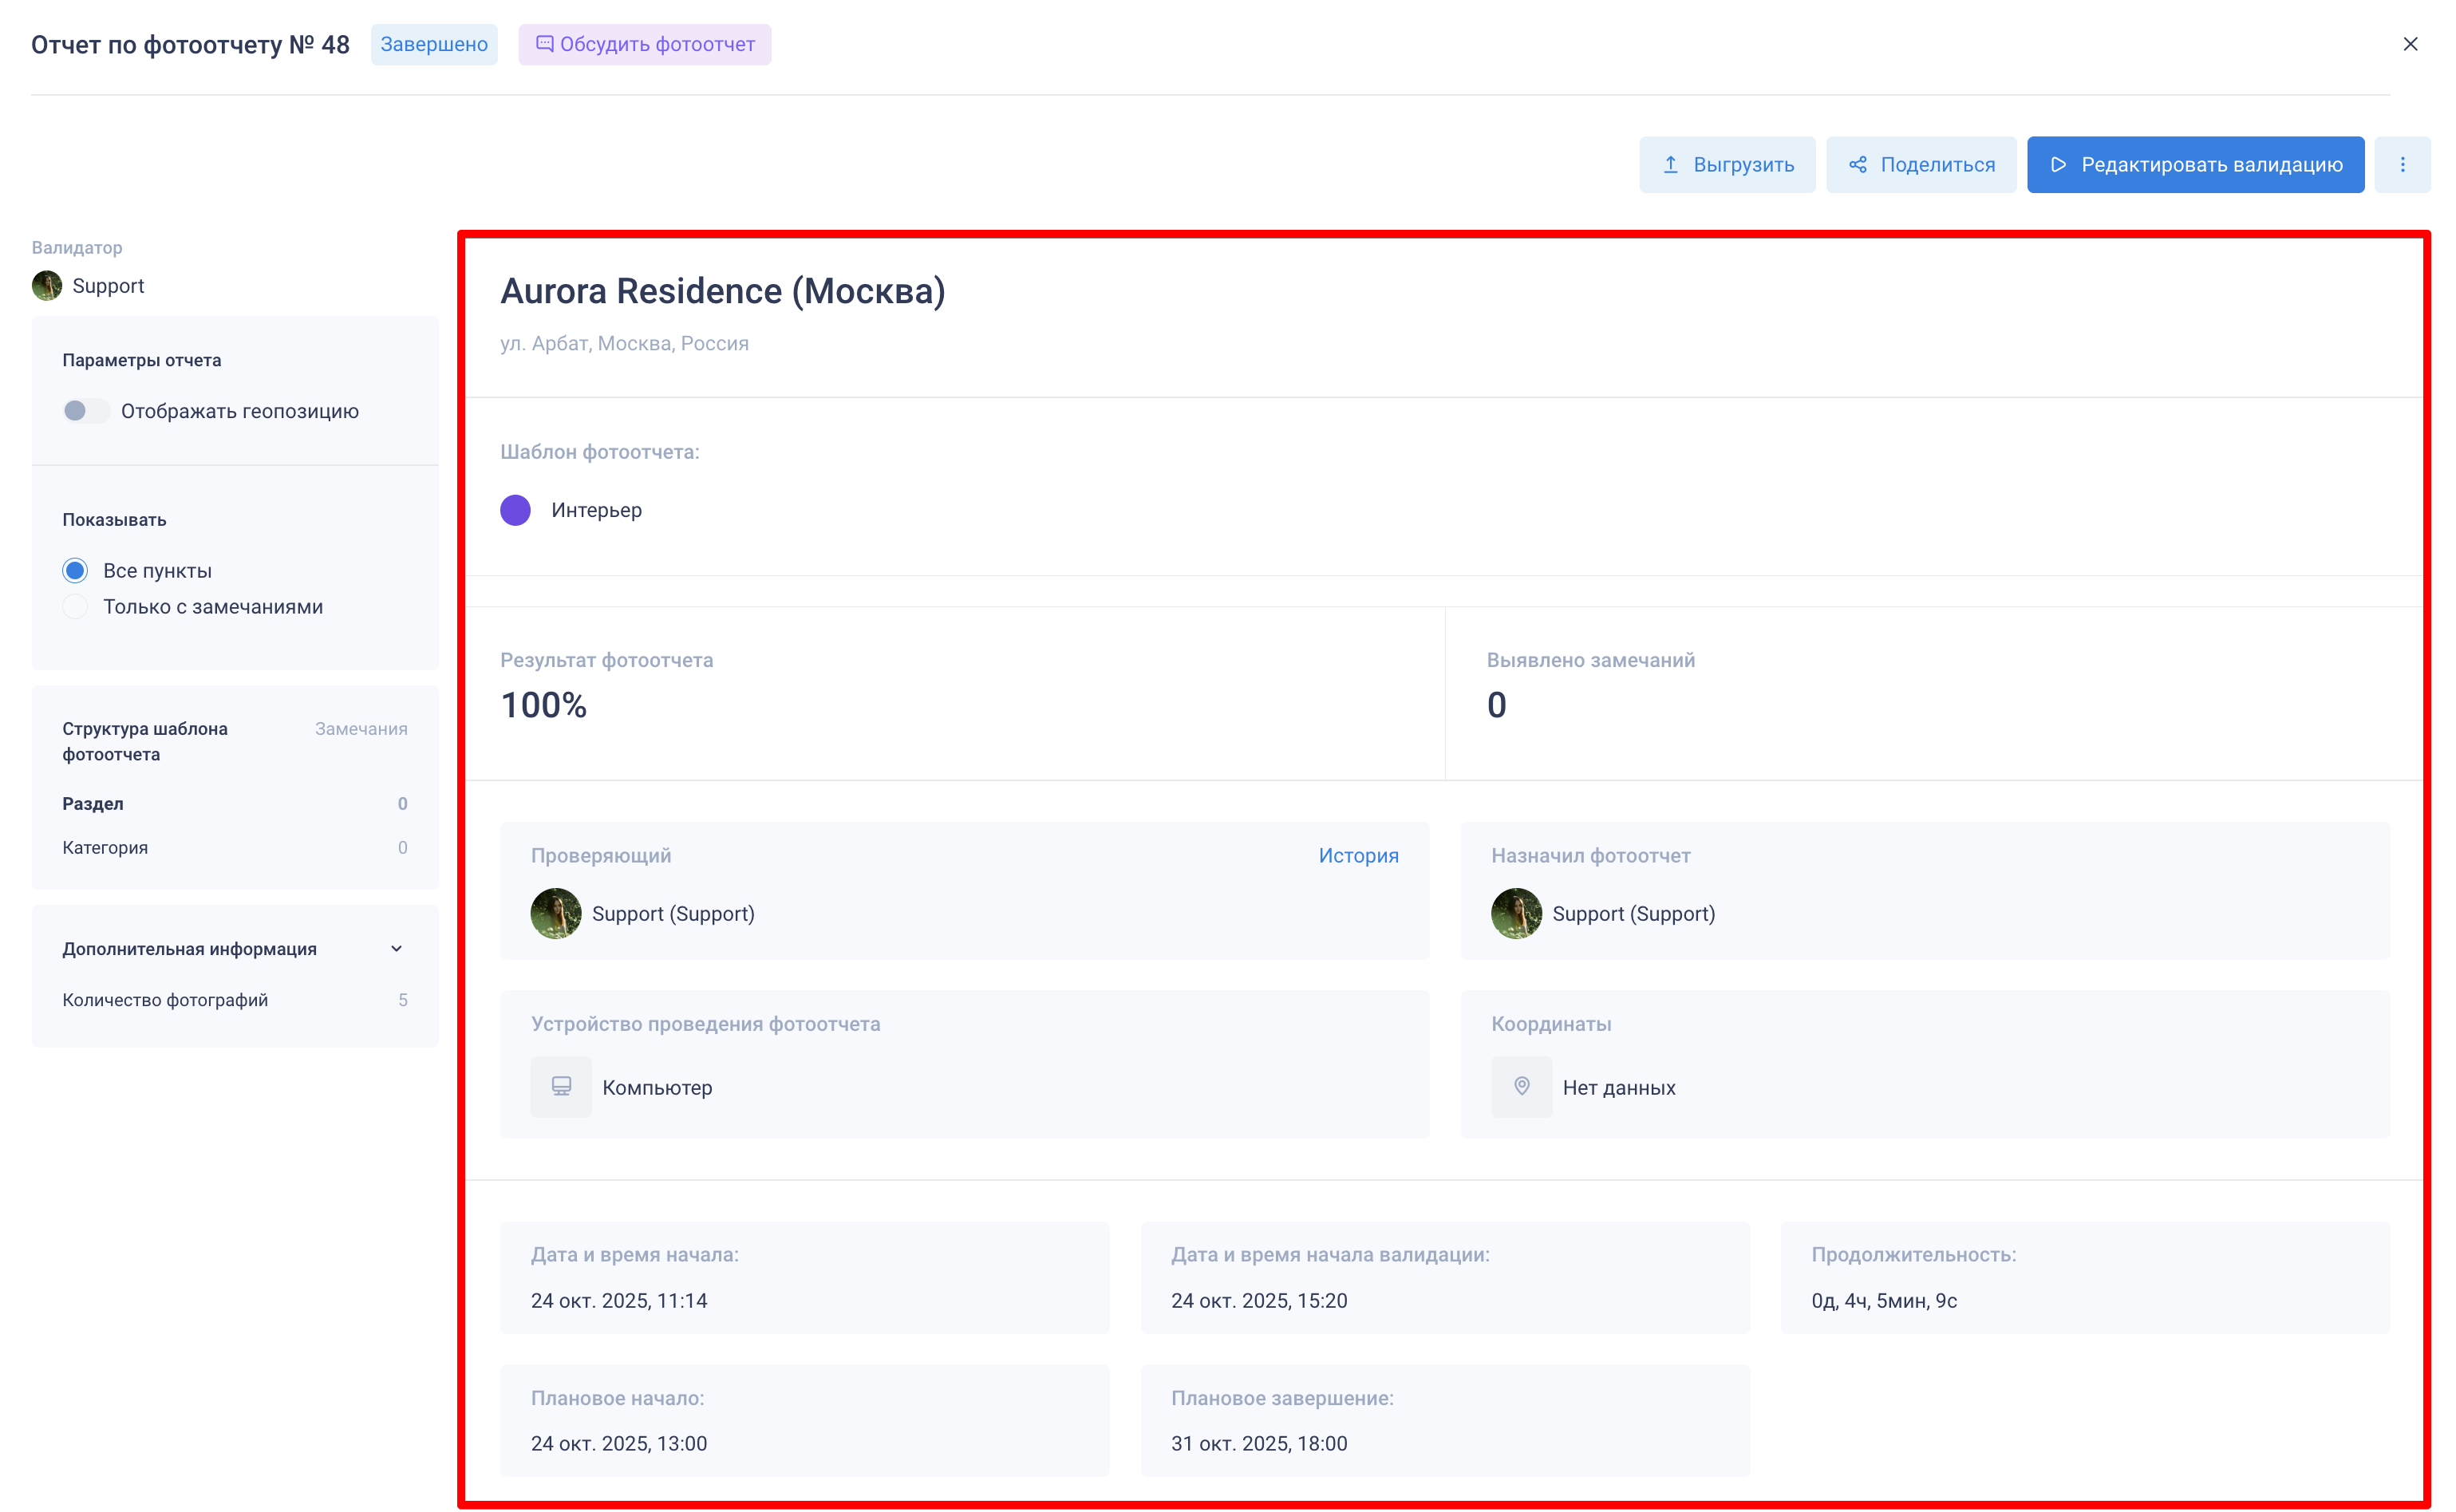Click the purple Интерьер template color dot

(515, 510)
